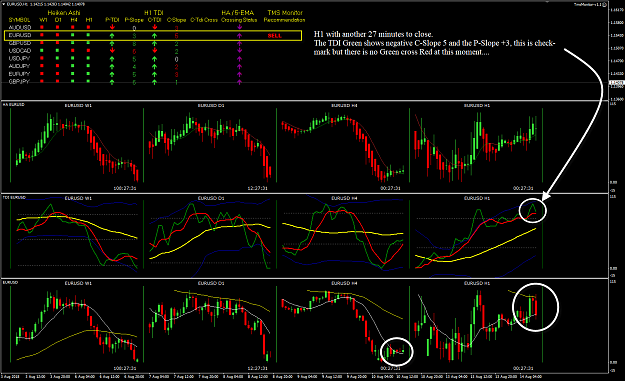Click the AUDUSD red C-TDI down arrow
The height and width of the screenshot is (381, 625).
pos(155,27)
